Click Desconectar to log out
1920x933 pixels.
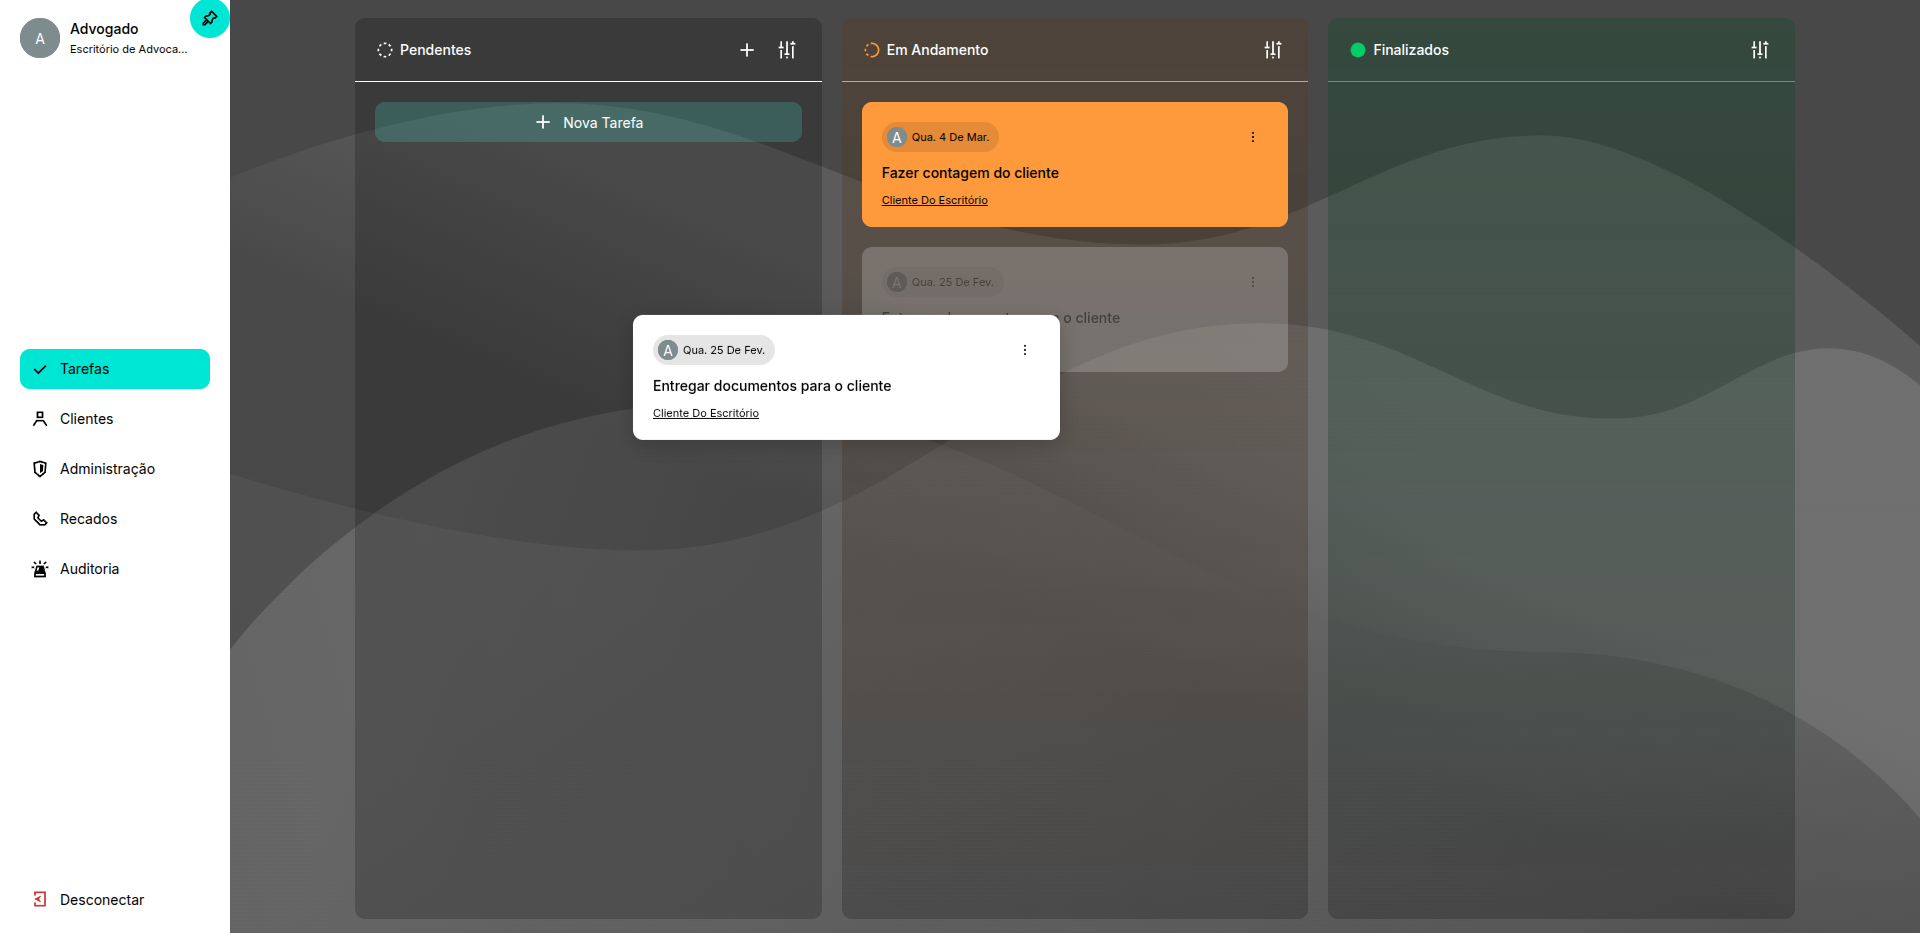click(x=101, y=900)
